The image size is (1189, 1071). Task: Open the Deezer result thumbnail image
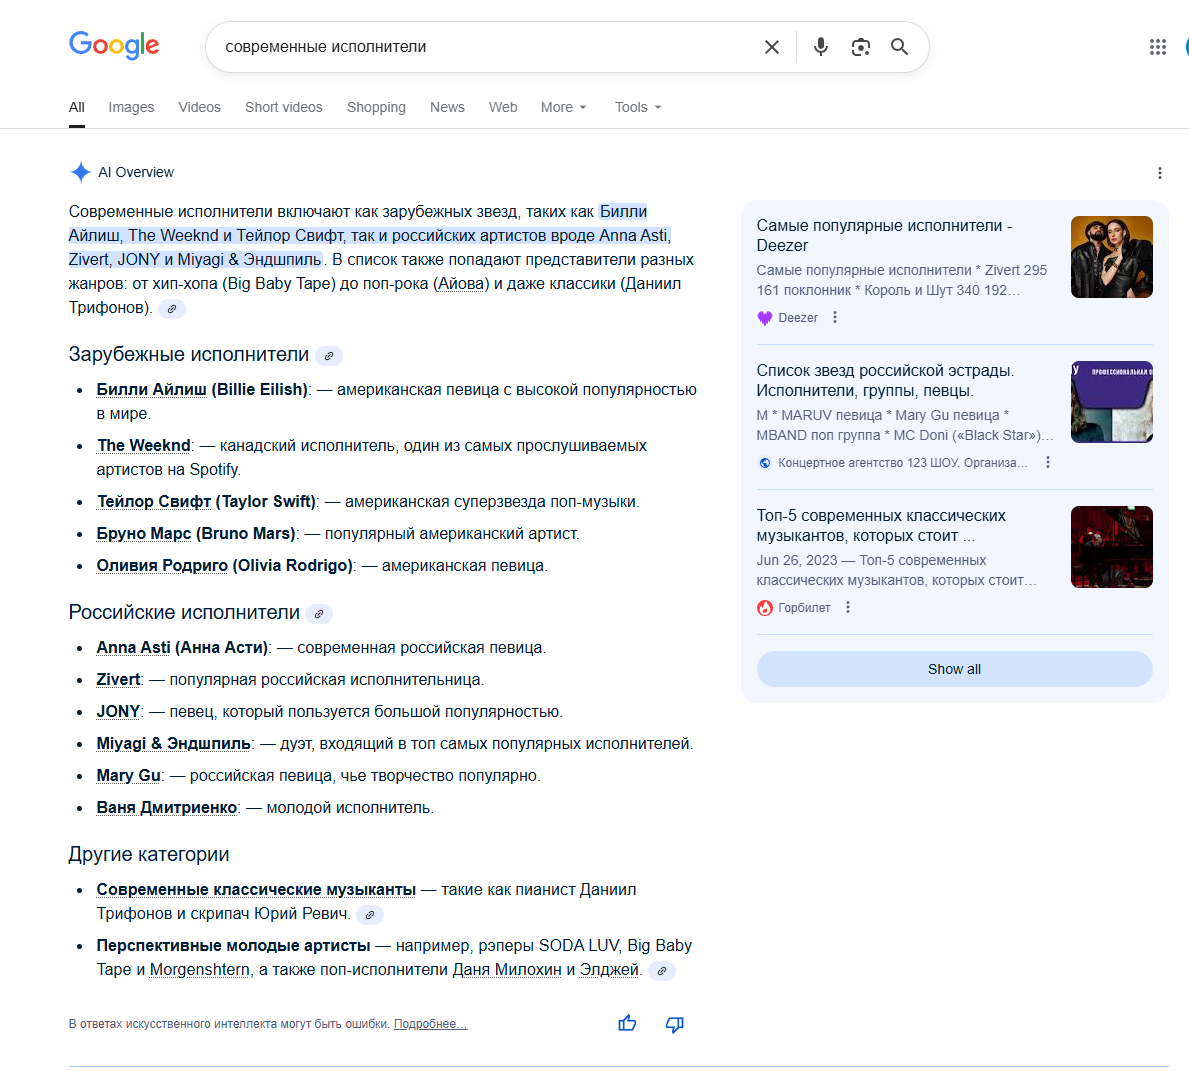pos(1112,257)
